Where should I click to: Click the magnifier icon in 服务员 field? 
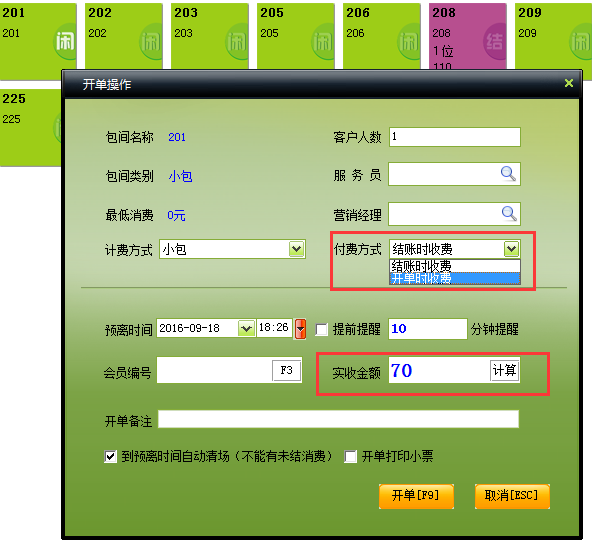tap(508, 174)
